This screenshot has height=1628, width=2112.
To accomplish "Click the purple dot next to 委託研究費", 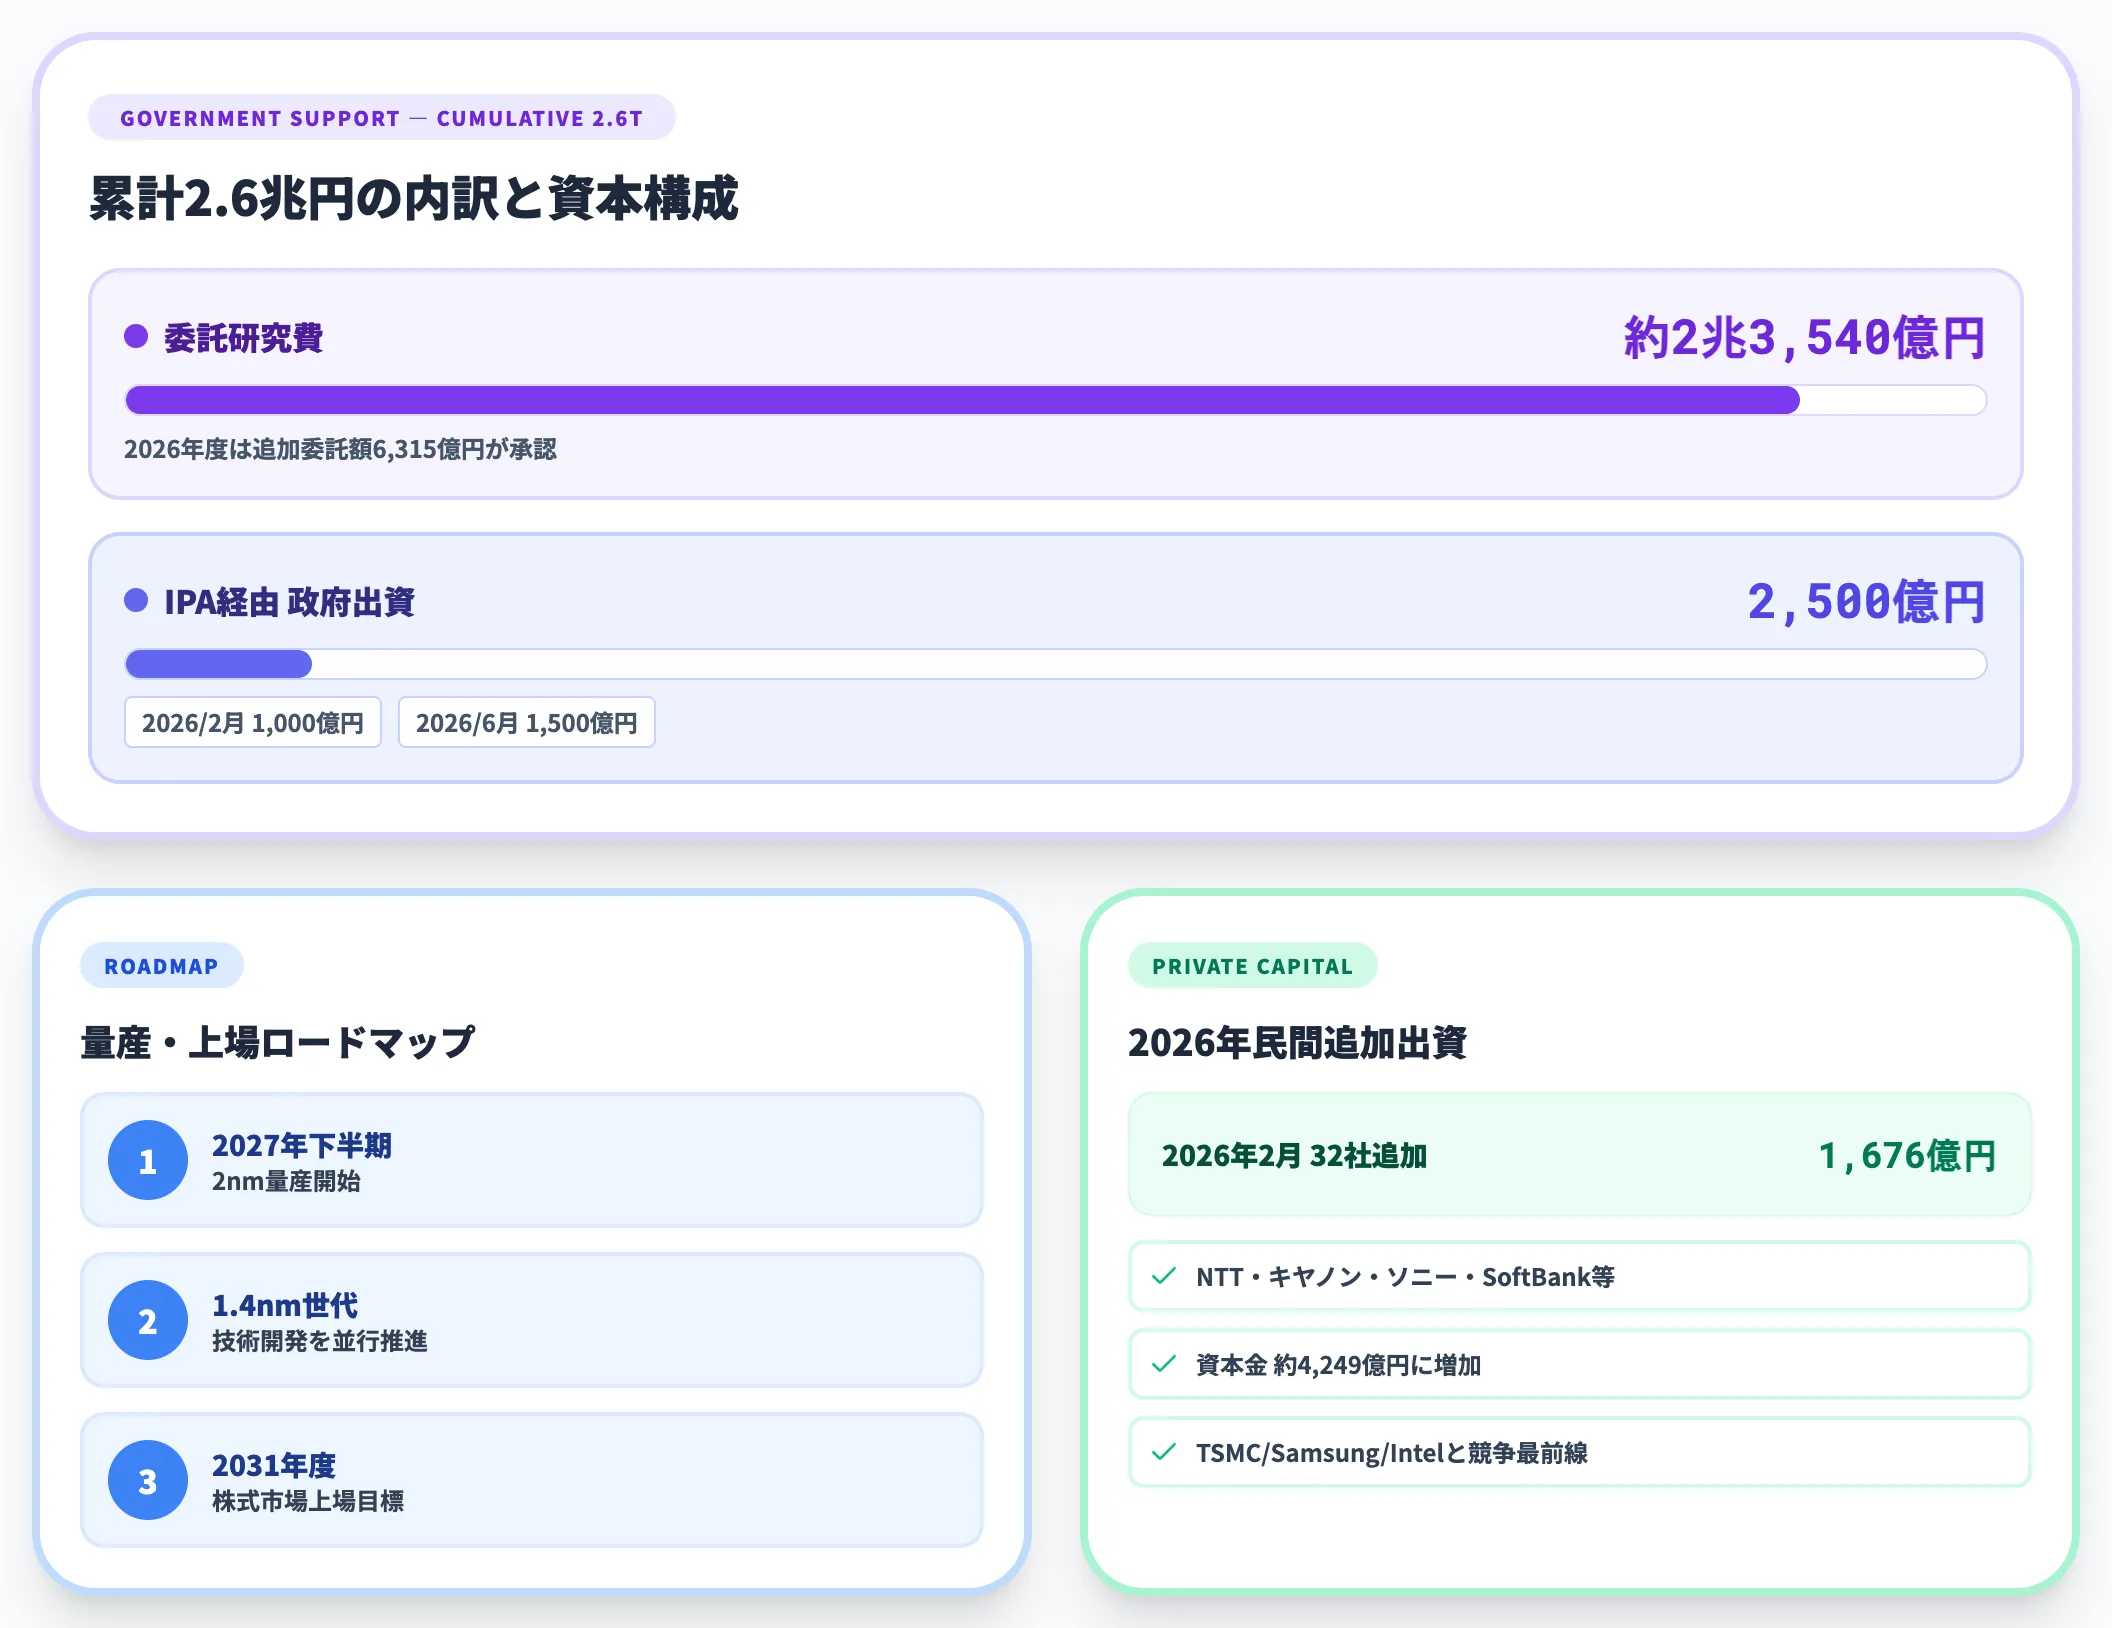I will 136,336.
